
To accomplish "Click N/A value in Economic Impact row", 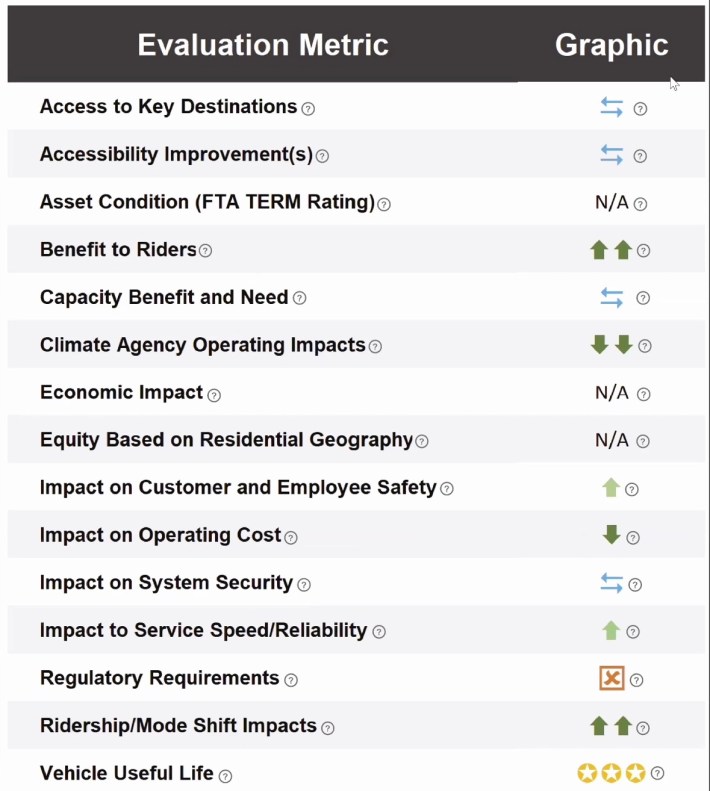I will point(611,393).
